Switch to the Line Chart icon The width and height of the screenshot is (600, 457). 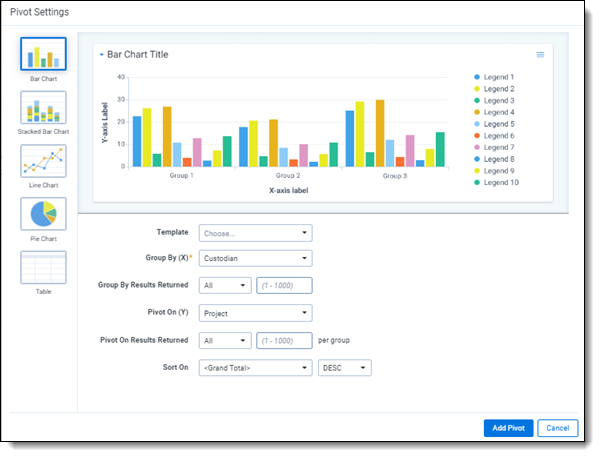(43, 161)
